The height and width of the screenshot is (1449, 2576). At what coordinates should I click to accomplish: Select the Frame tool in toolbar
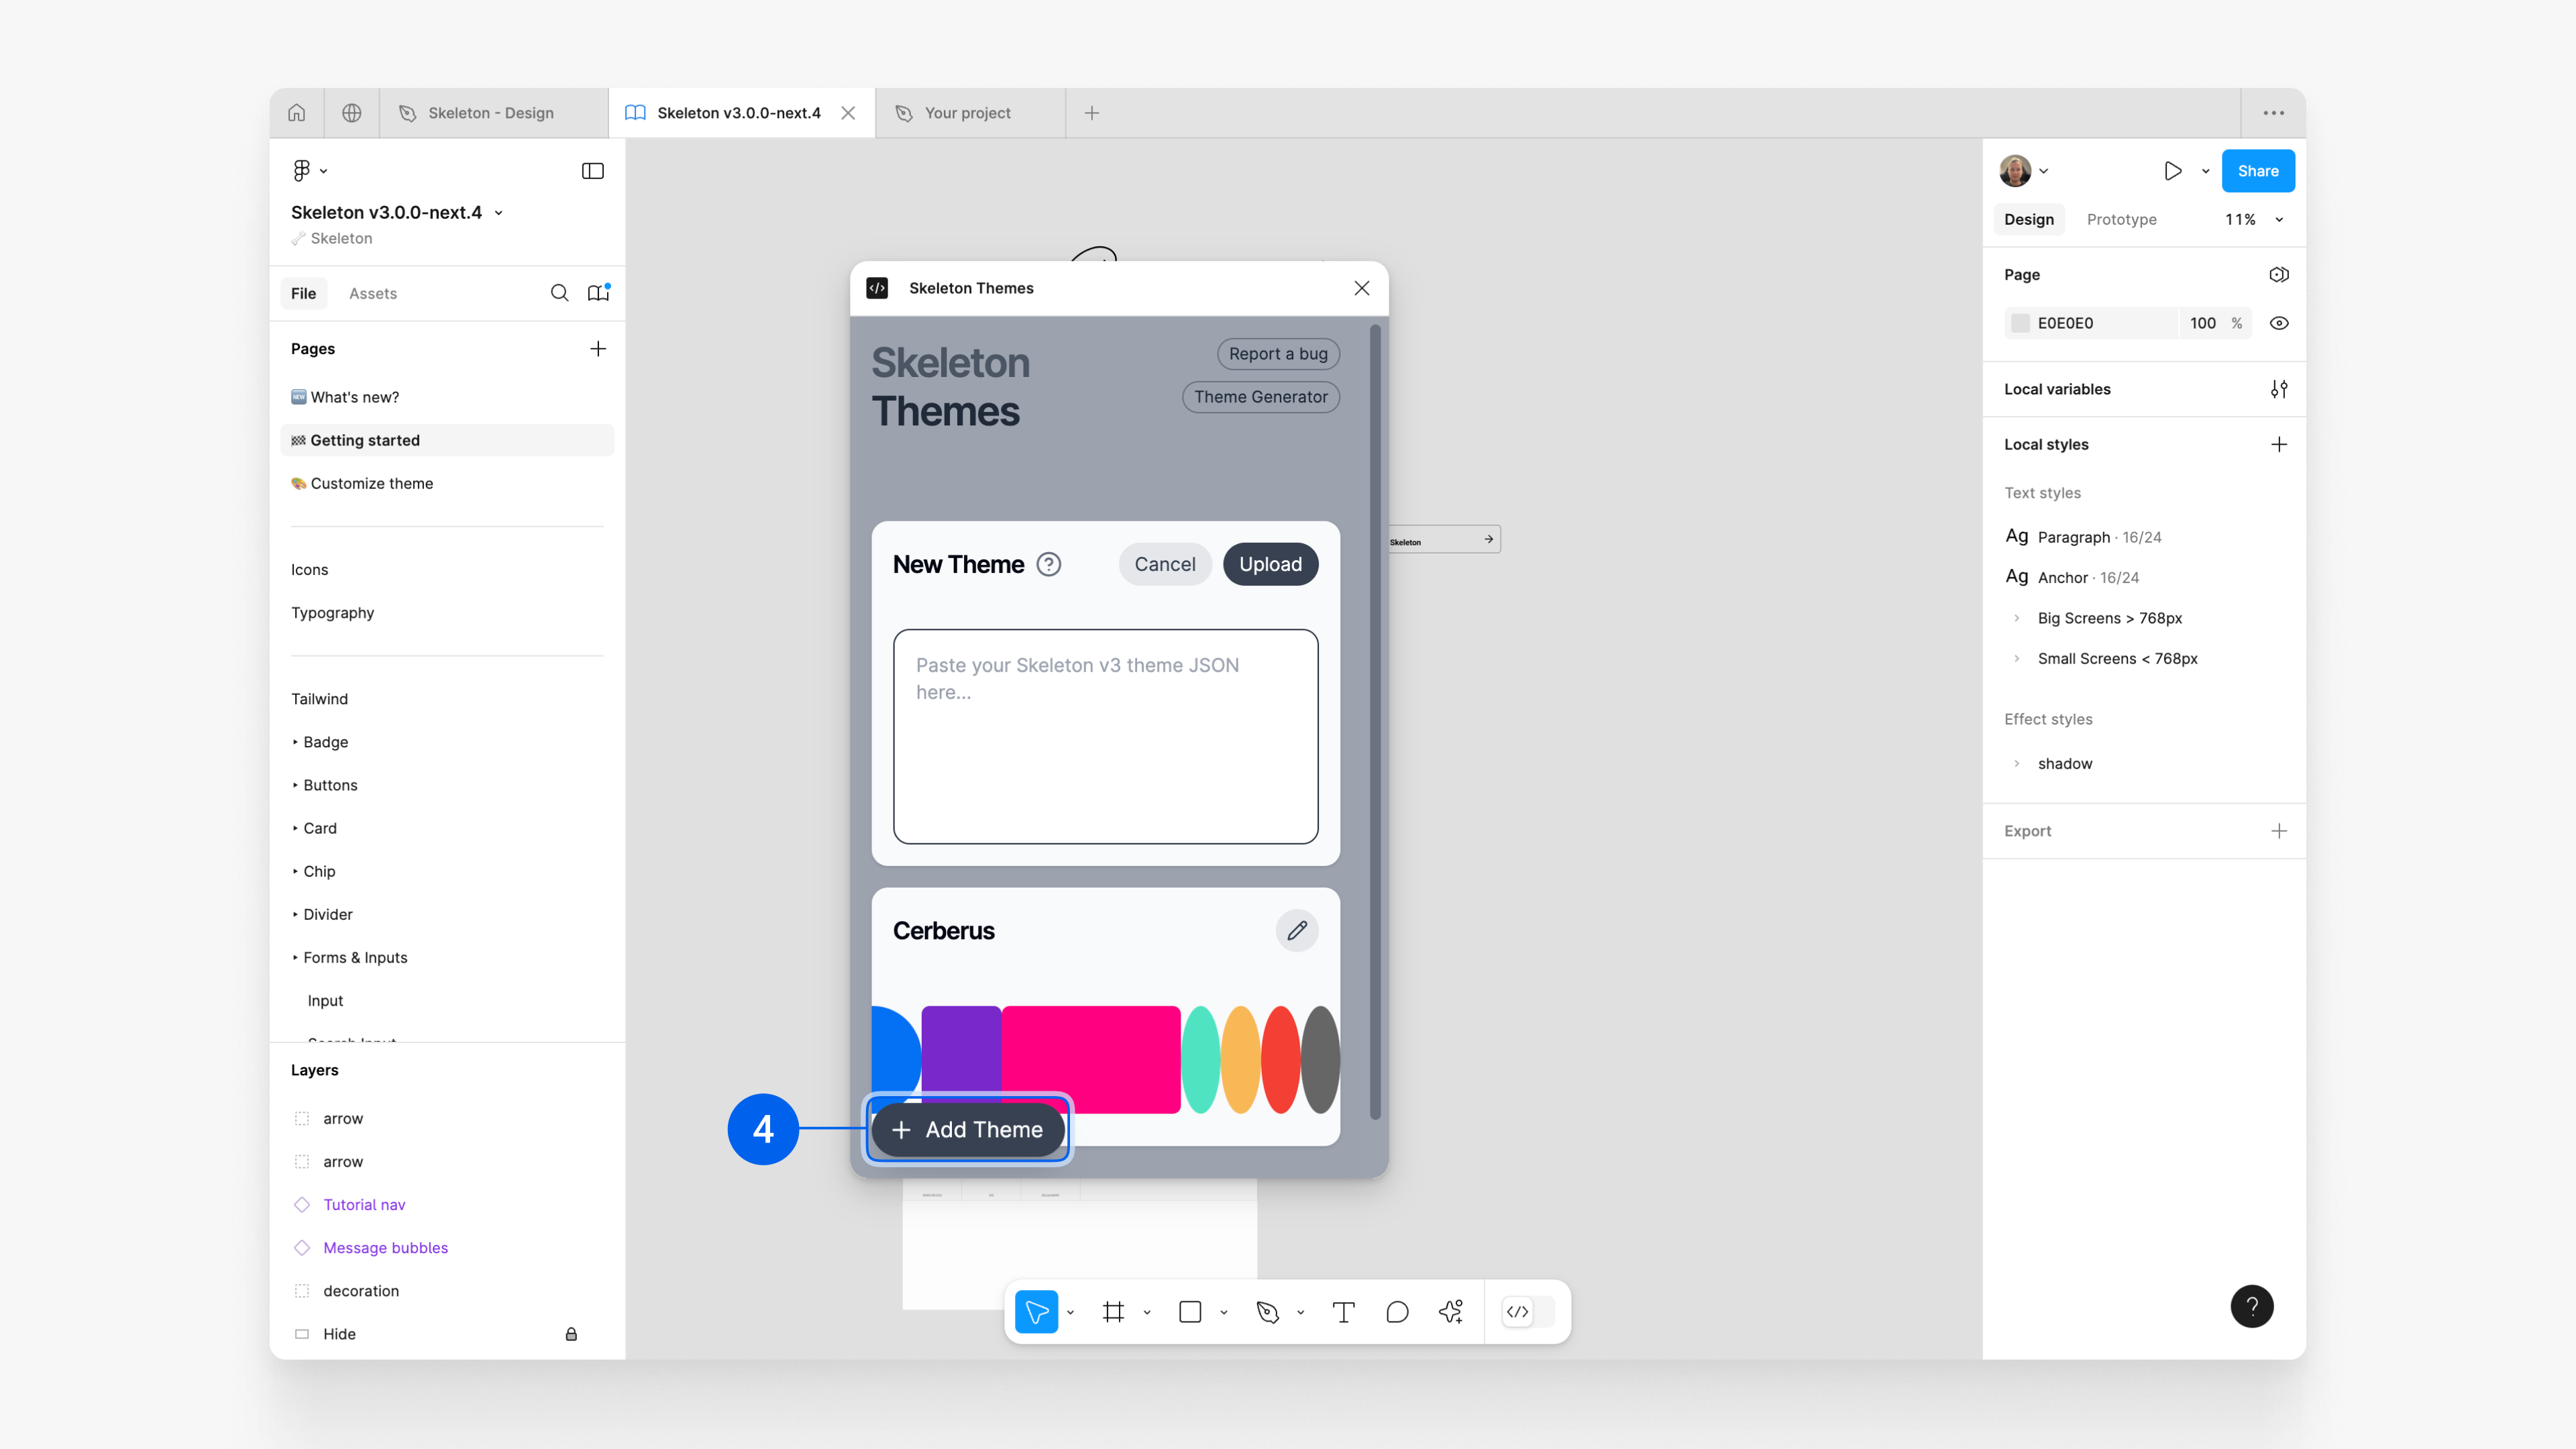pos(1113,1312)
